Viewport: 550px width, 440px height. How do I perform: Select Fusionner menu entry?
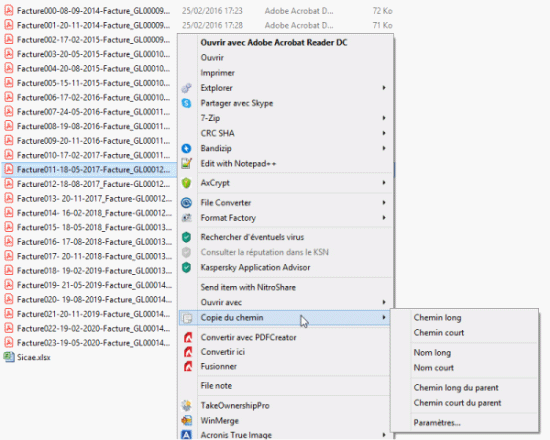pyautogui.click(x=219, y=367)
